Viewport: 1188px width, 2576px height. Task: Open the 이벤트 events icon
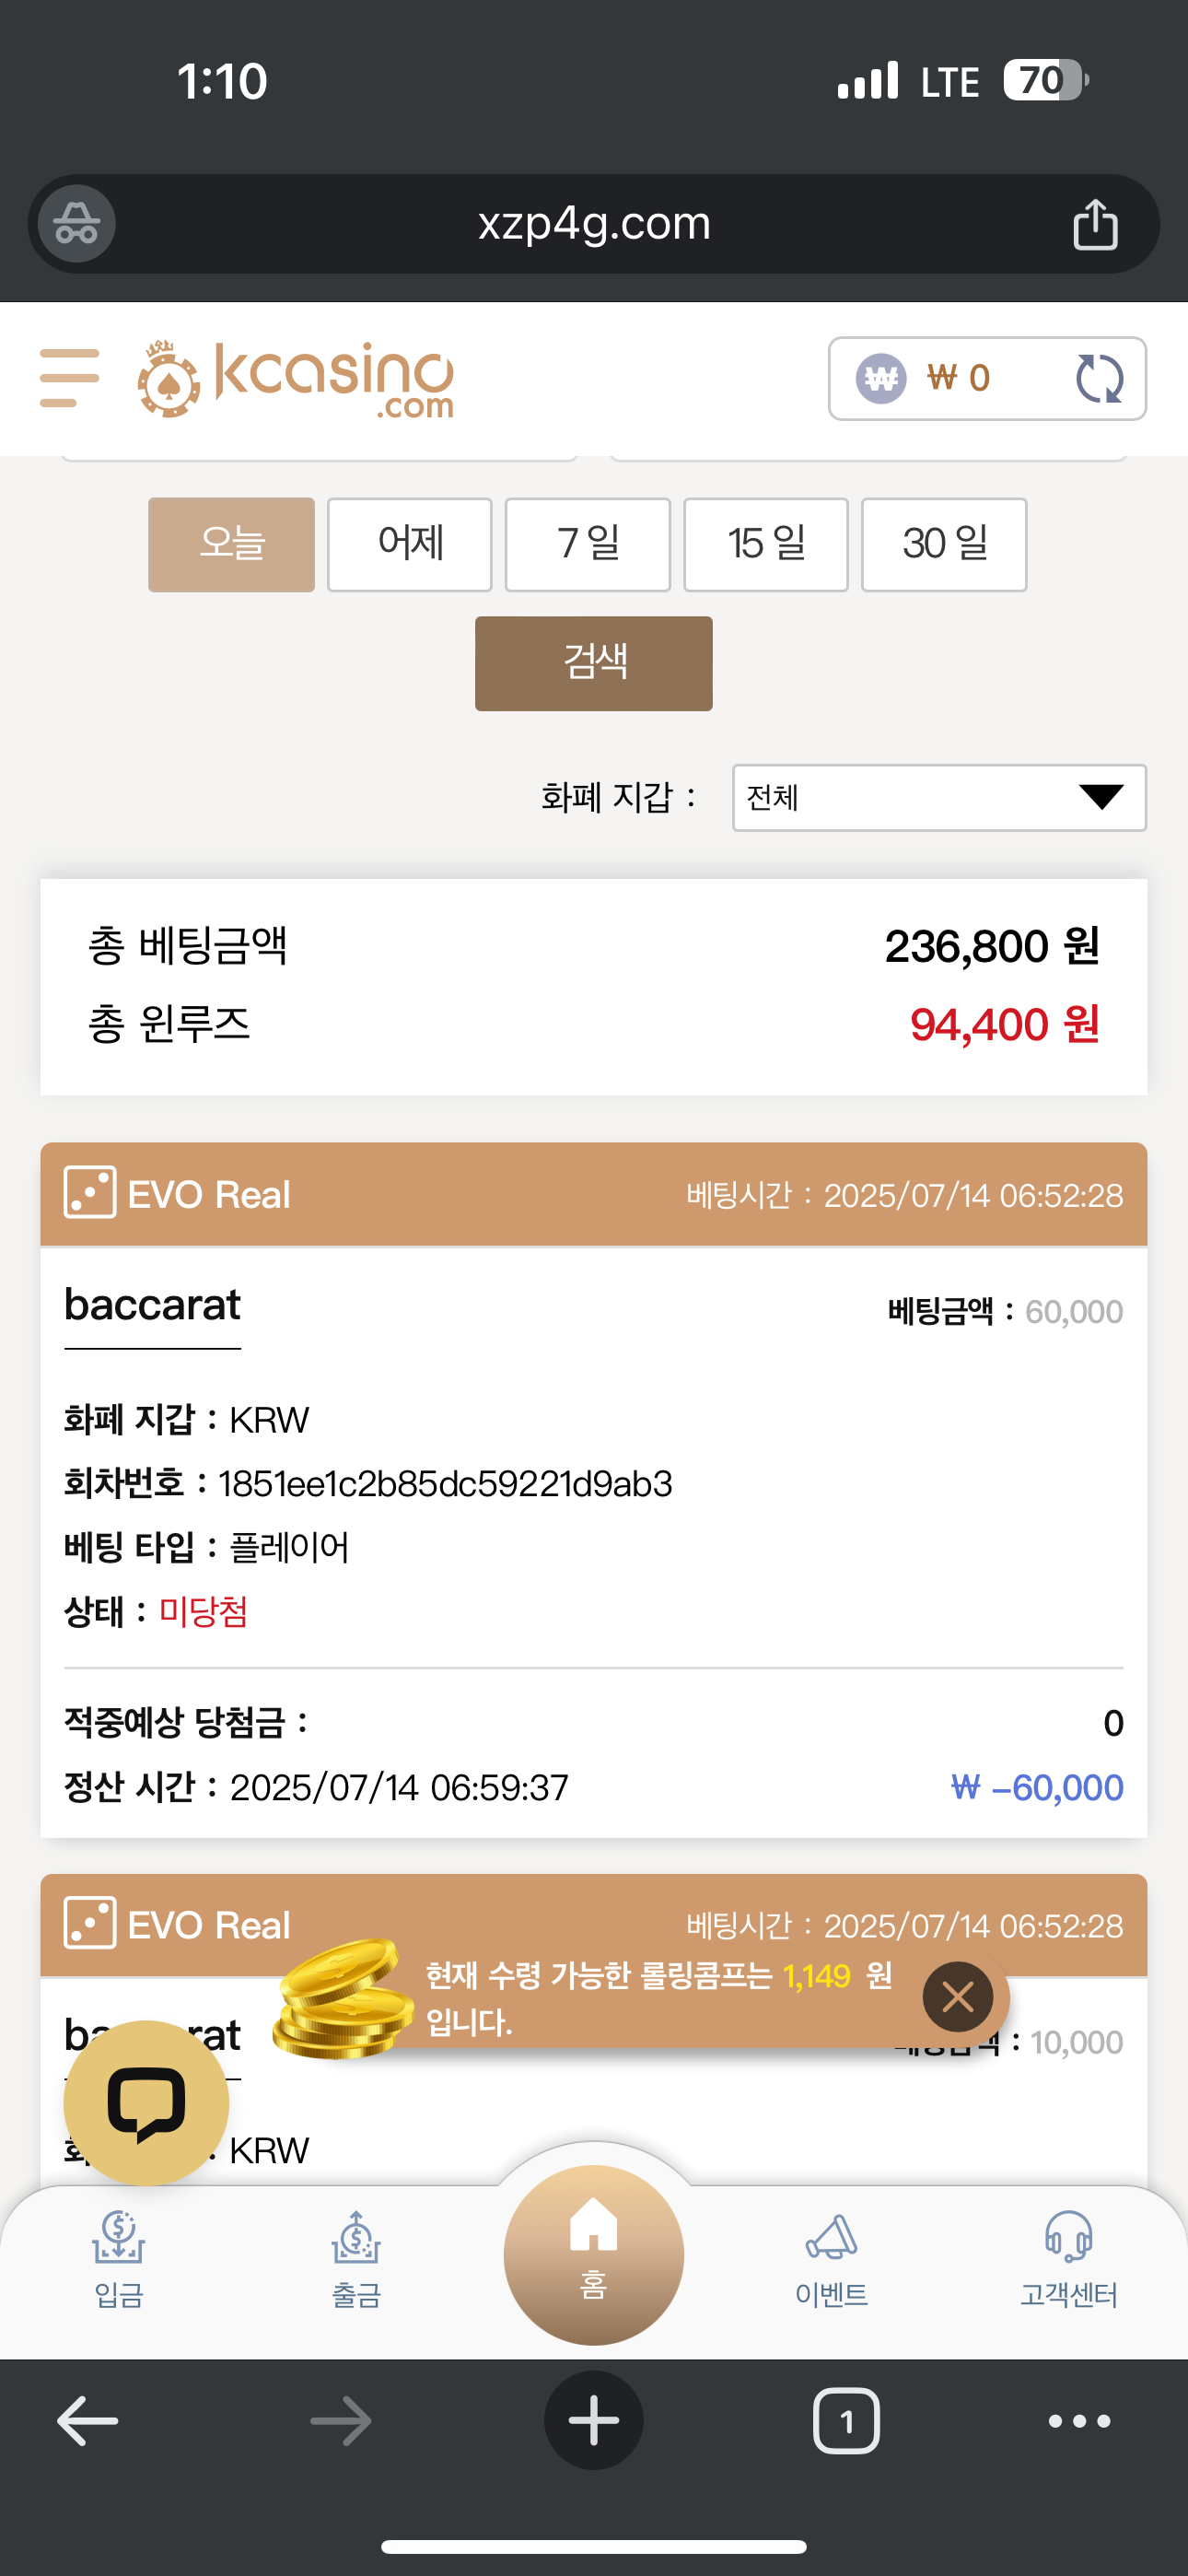(x=831, y=2259)
